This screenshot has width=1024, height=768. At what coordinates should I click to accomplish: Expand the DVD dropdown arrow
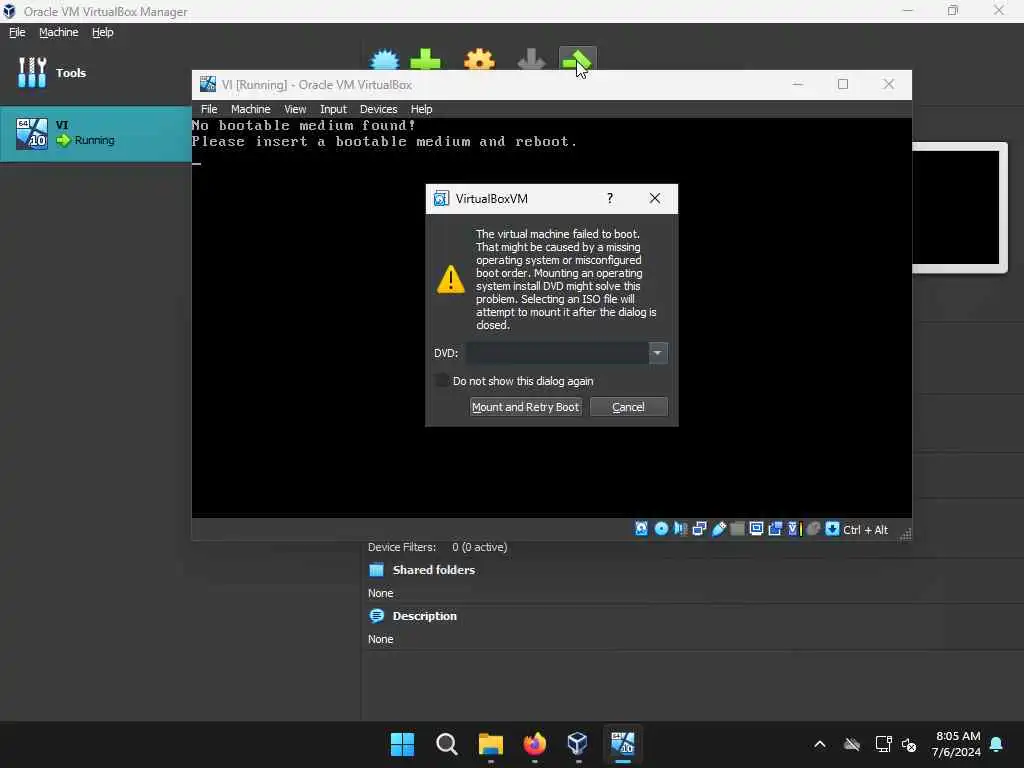(658, 353)
